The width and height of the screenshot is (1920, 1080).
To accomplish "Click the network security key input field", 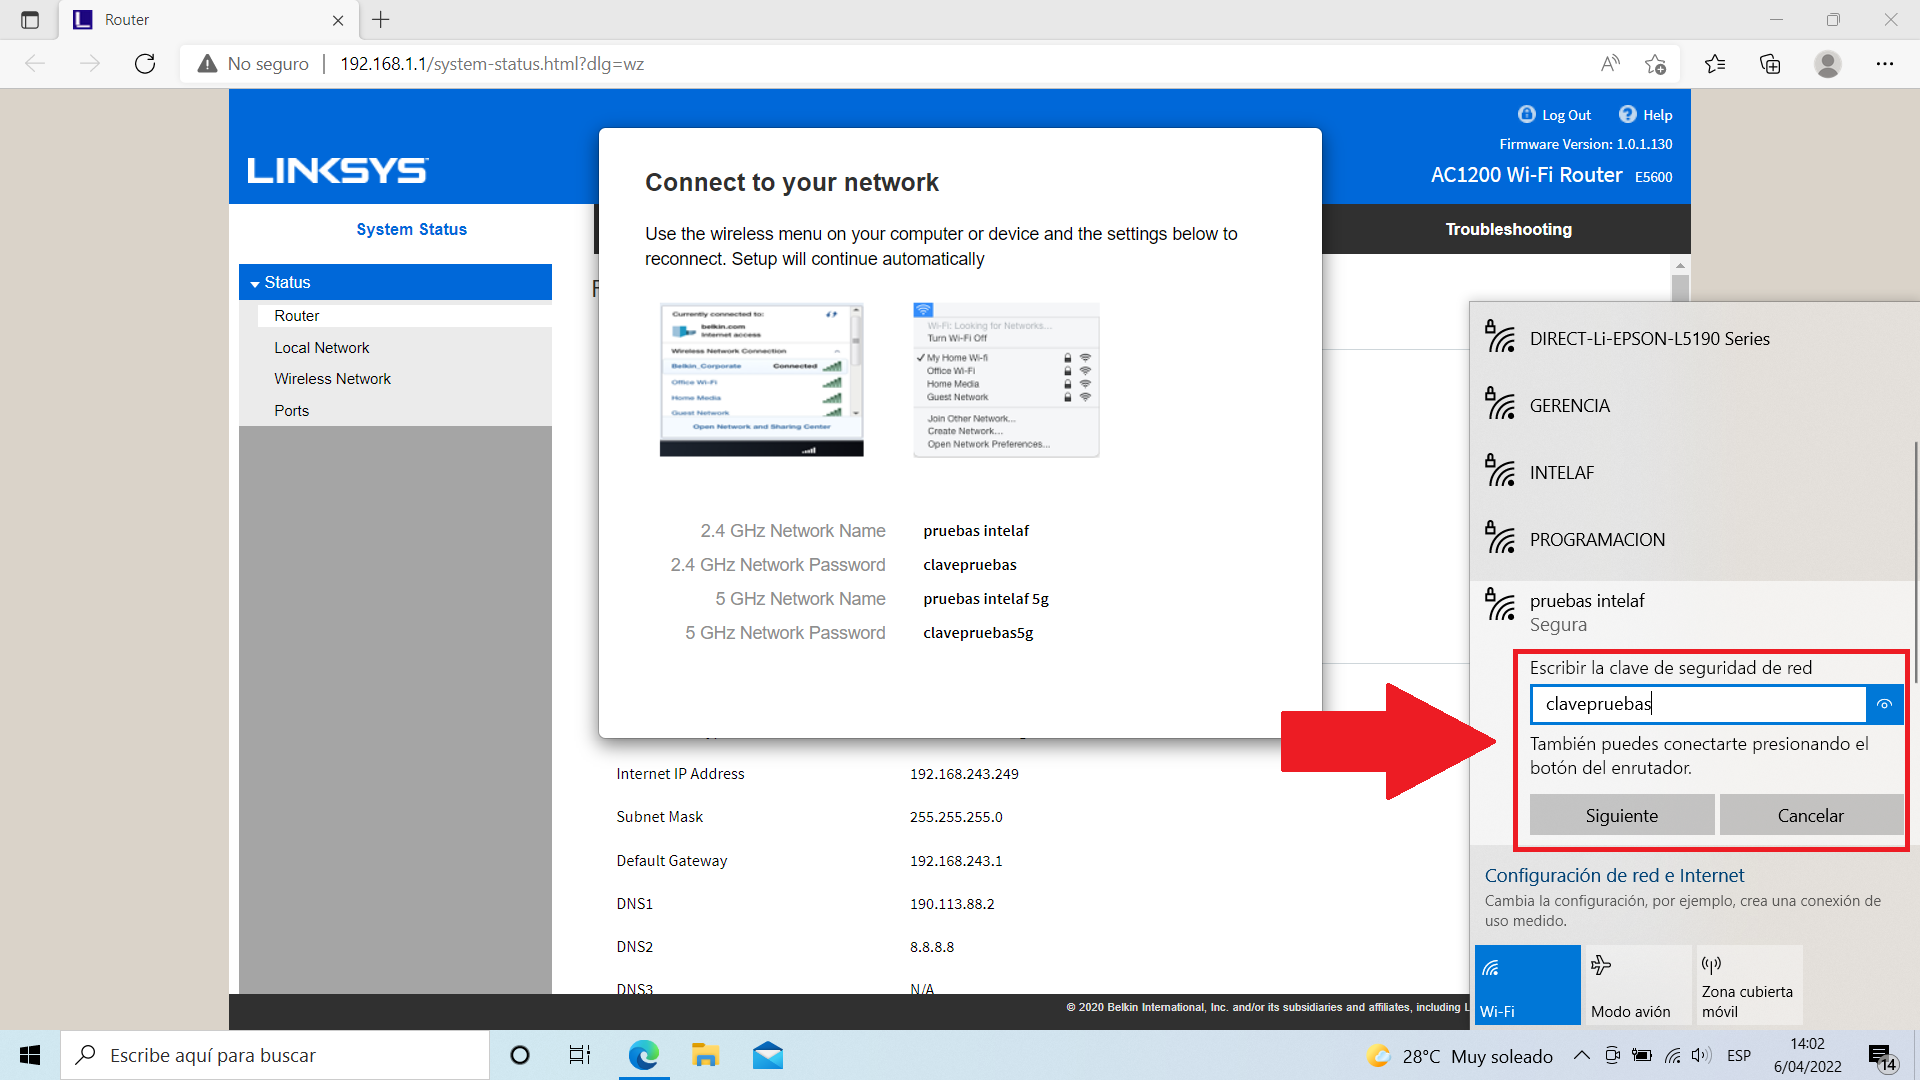I will pyautogui.click(x=1697, y=704).
